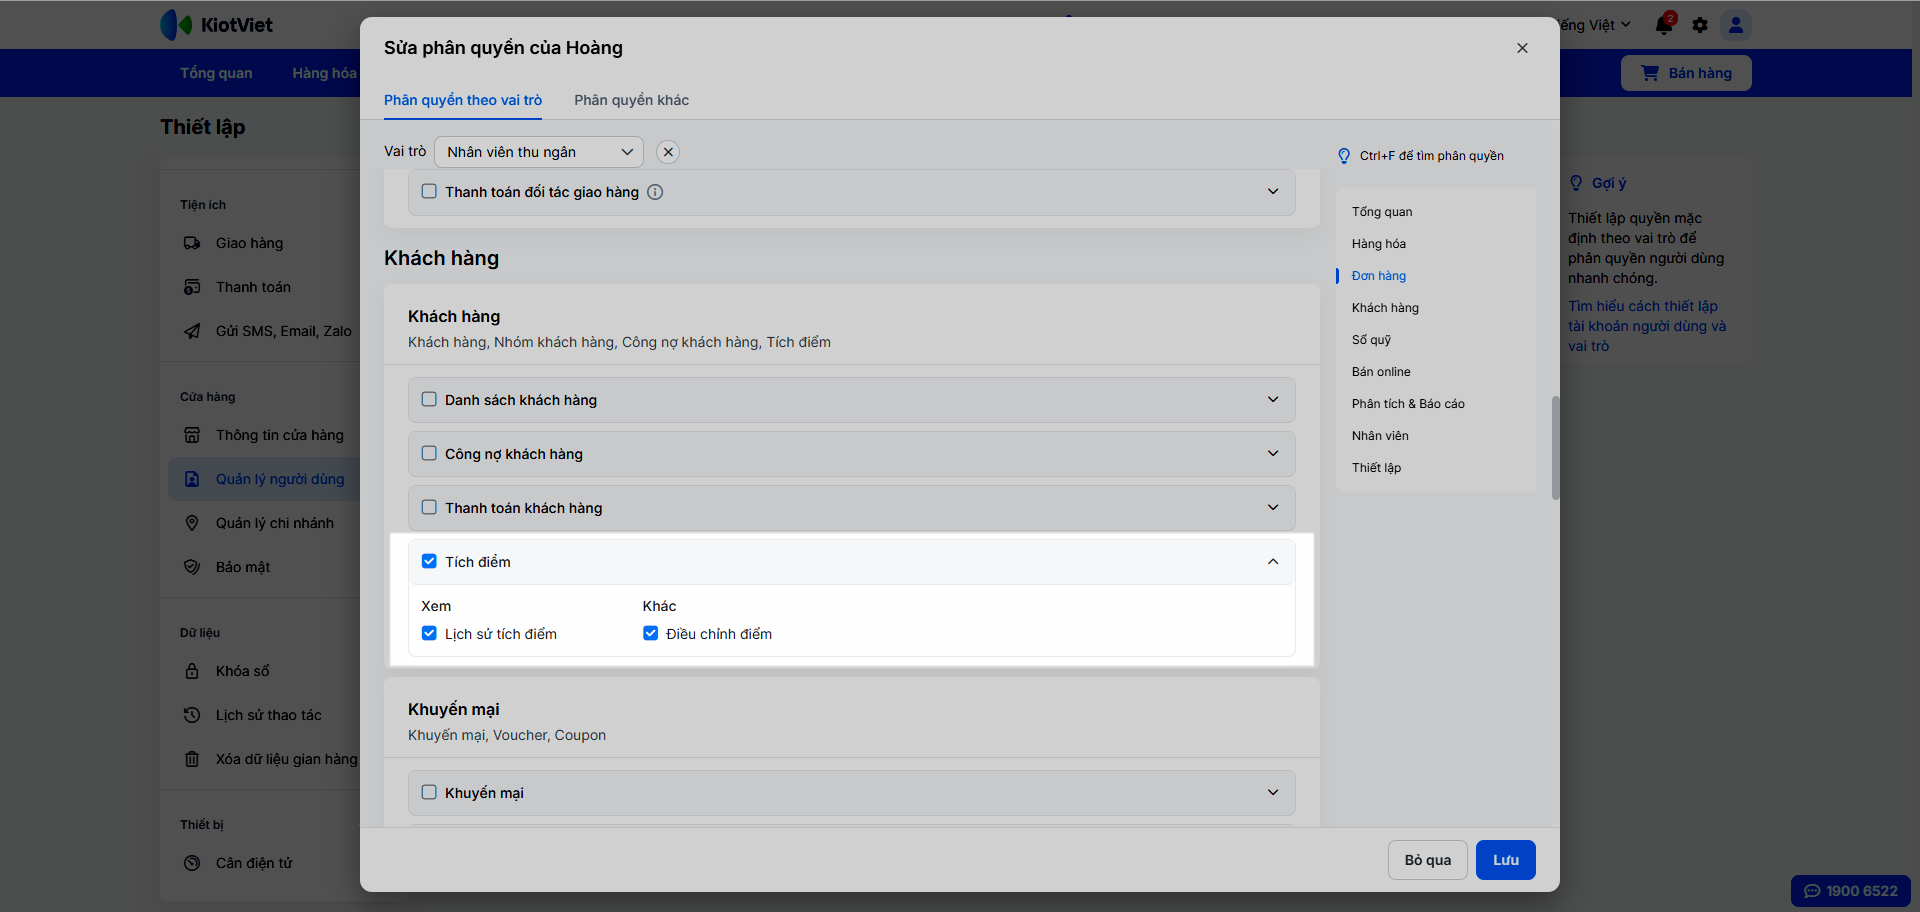Image resolution: width=1920 pixels, height=912 pixels.
Task: Click the Xóa dữ liệu gian hàng trash icon
Action: pos(192,759)
